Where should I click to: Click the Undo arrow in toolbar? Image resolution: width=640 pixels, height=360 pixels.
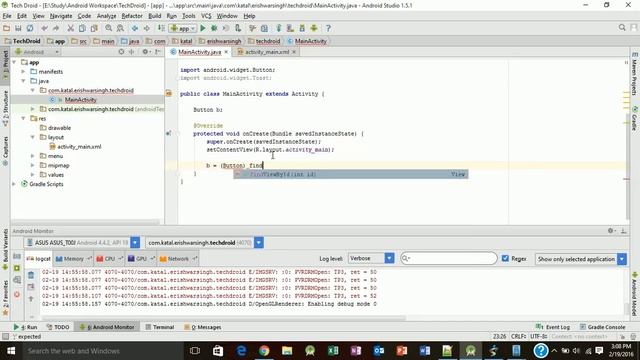click(x=44, y=28)
